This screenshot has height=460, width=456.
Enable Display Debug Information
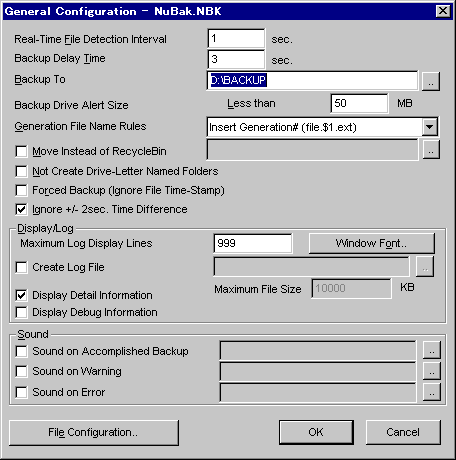[21, 312]
